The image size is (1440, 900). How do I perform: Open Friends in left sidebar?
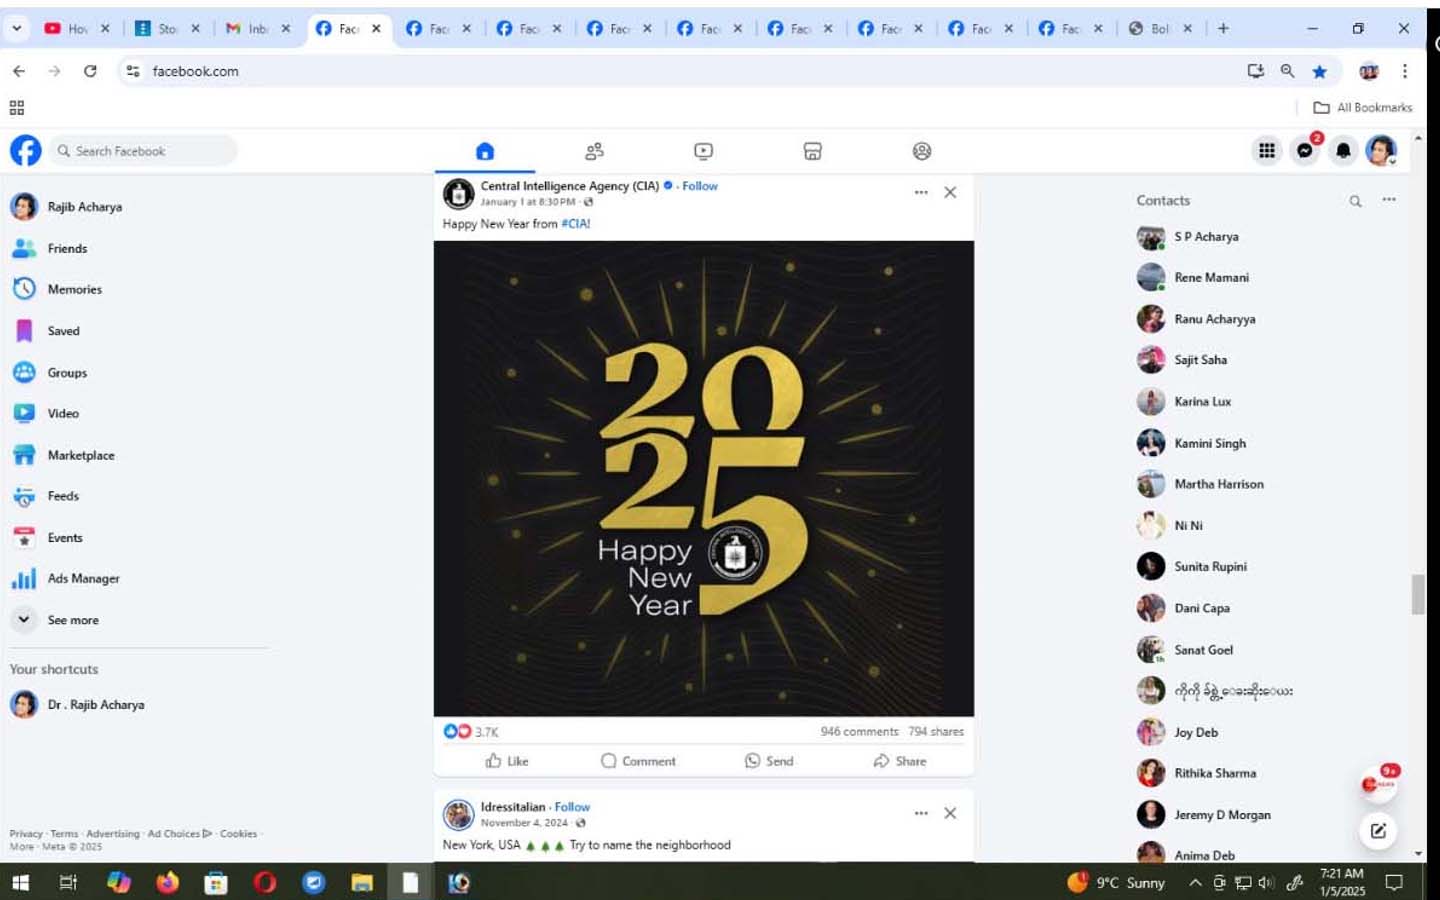click(67, 248)
